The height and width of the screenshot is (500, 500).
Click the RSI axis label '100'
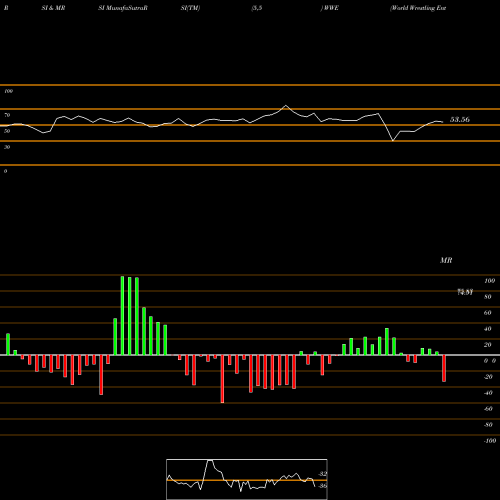[x=9, y=91]
